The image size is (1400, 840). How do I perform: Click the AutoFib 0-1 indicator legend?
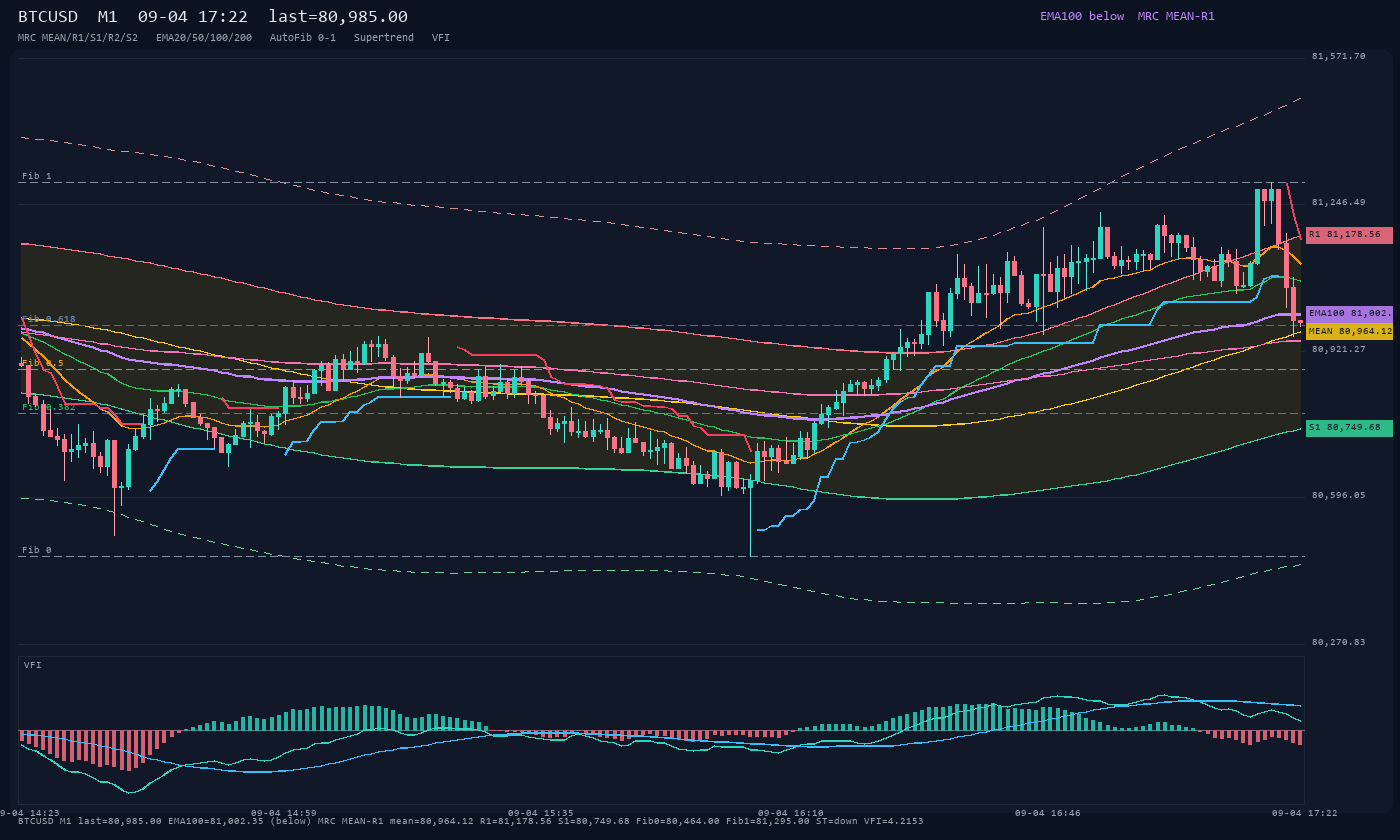click(303, 37)
